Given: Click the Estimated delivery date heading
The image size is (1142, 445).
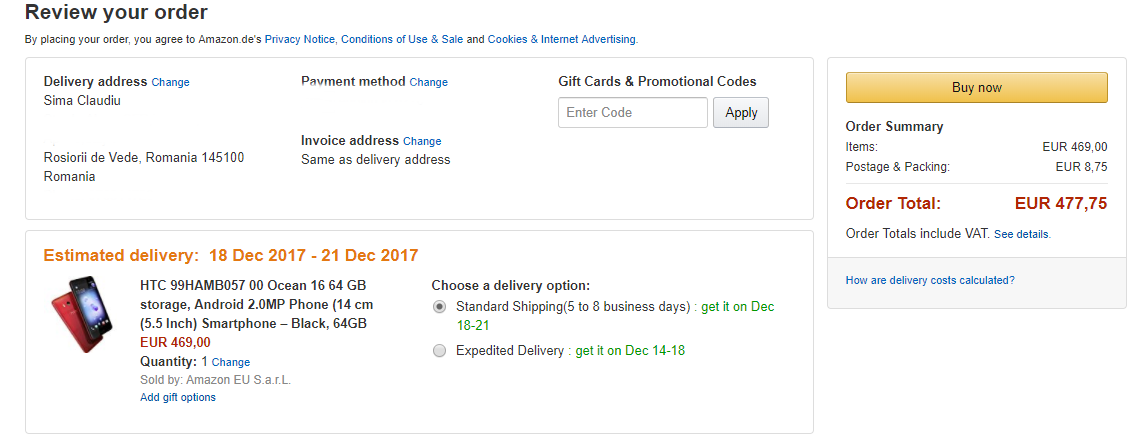Looking at the screenshot, I should coord(231,255).
